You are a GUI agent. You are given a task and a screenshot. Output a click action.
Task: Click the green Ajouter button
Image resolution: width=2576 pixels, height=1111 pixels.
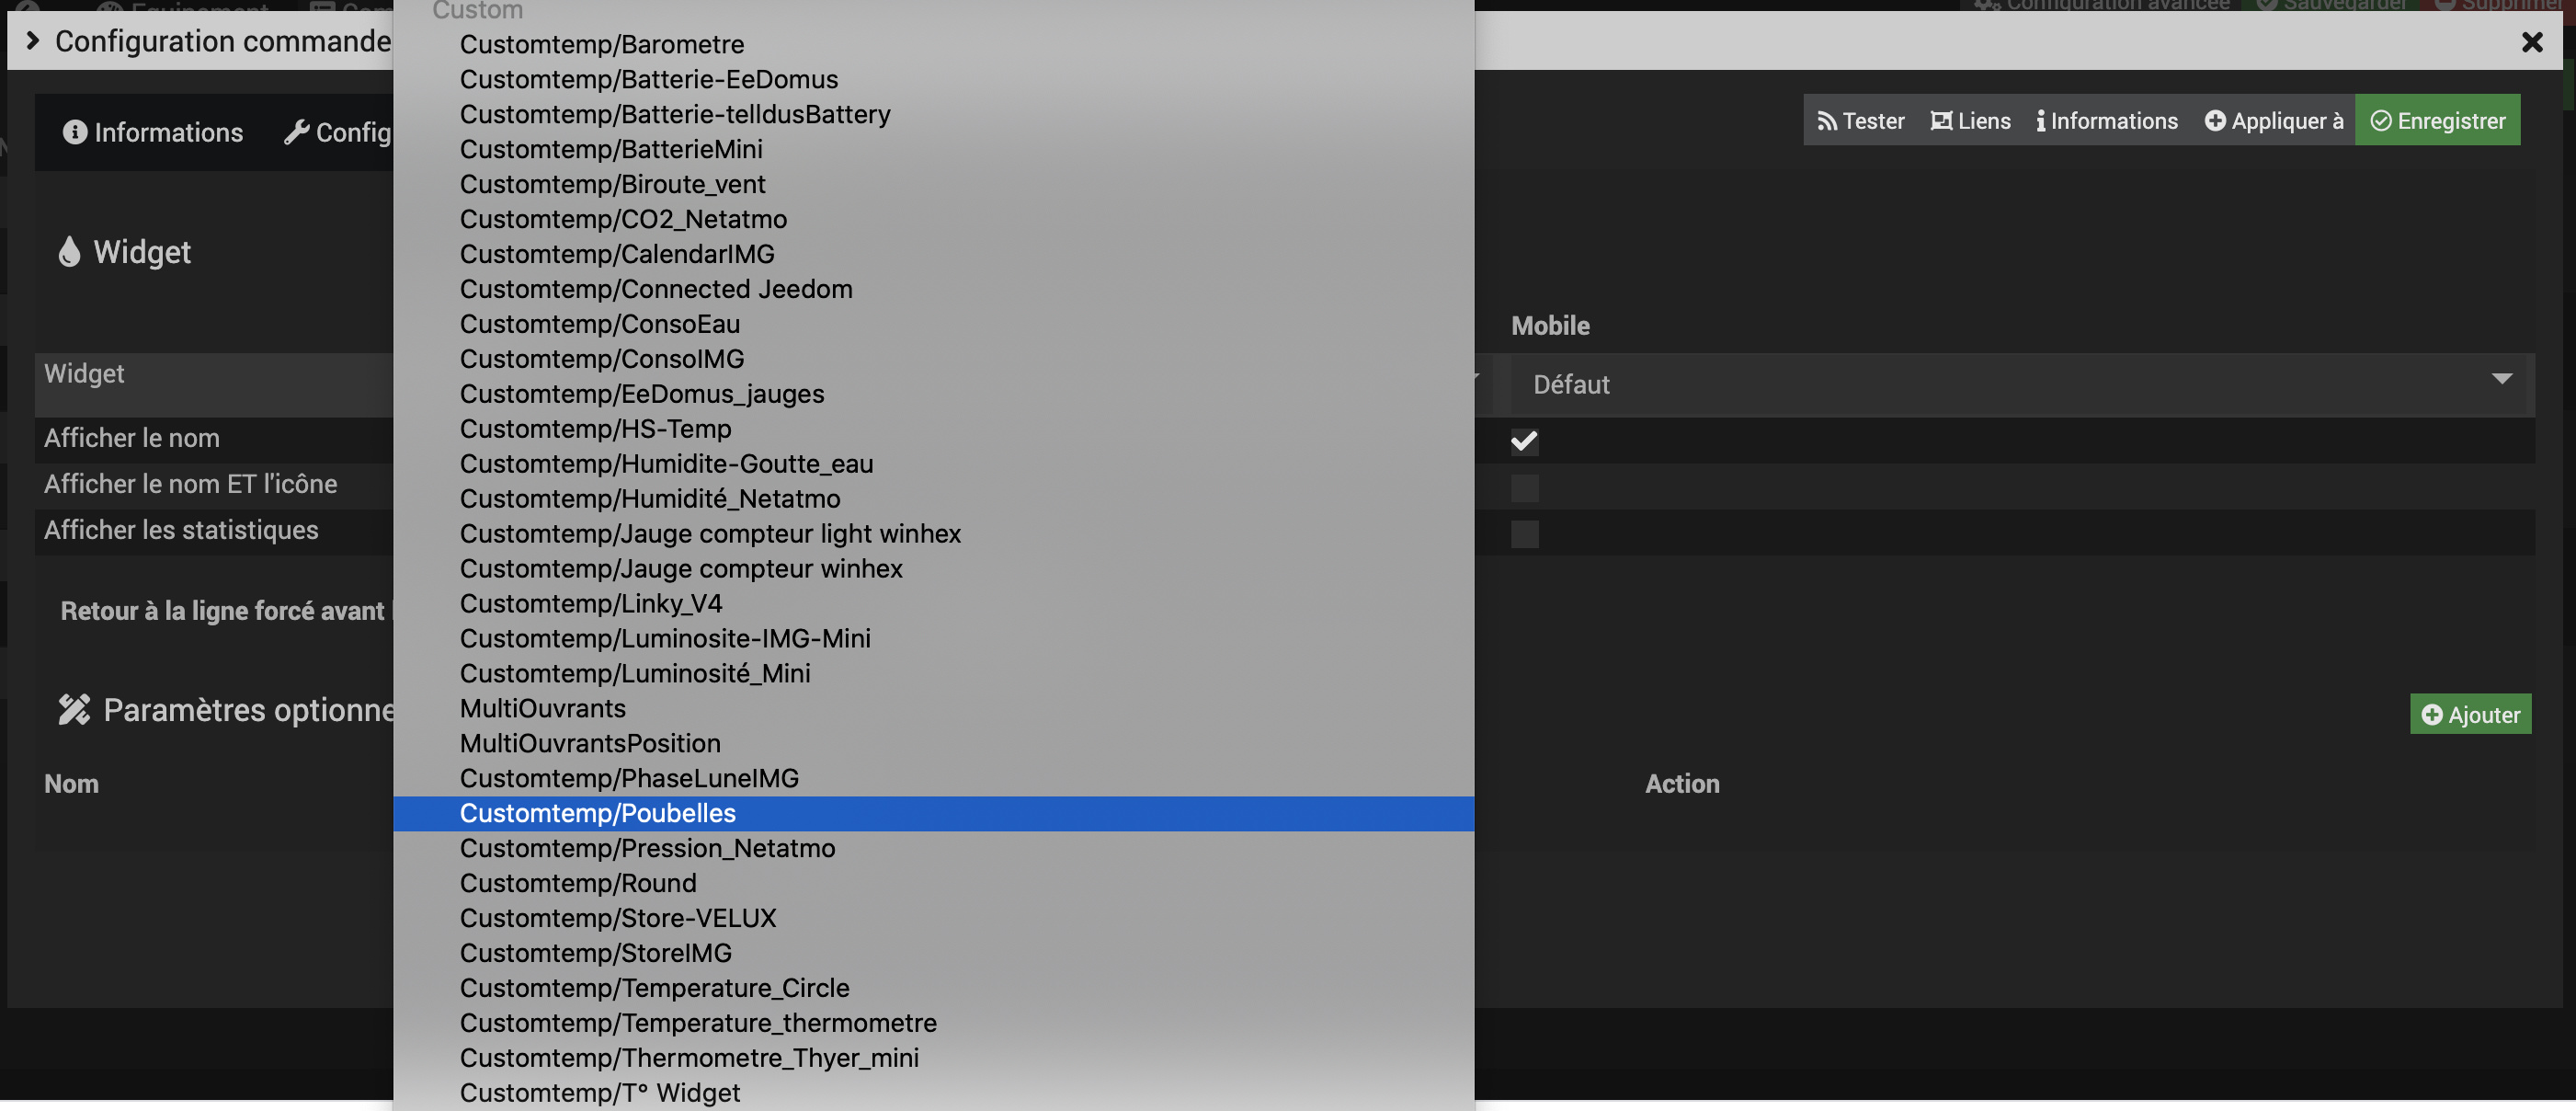pyautogui.click(x=2469, y=714)
